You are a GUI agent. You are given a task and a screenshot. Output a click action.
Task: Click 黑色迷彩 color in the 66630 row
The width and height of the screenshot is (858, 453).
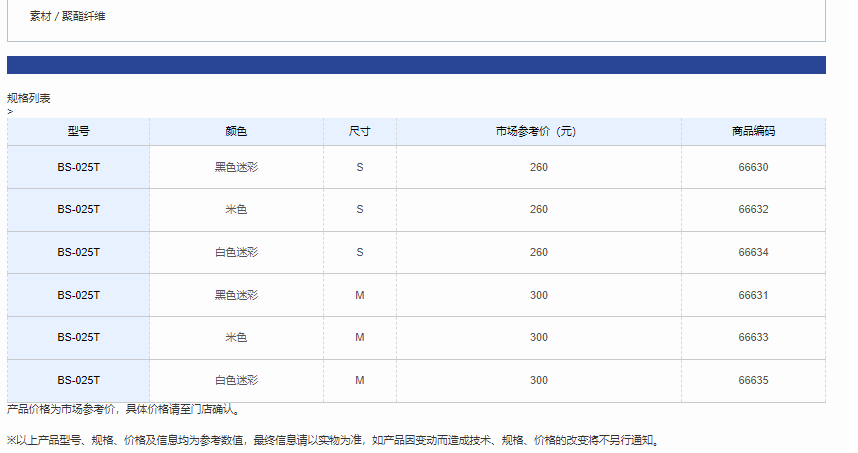pyautogui.click(x=236, y=167)
